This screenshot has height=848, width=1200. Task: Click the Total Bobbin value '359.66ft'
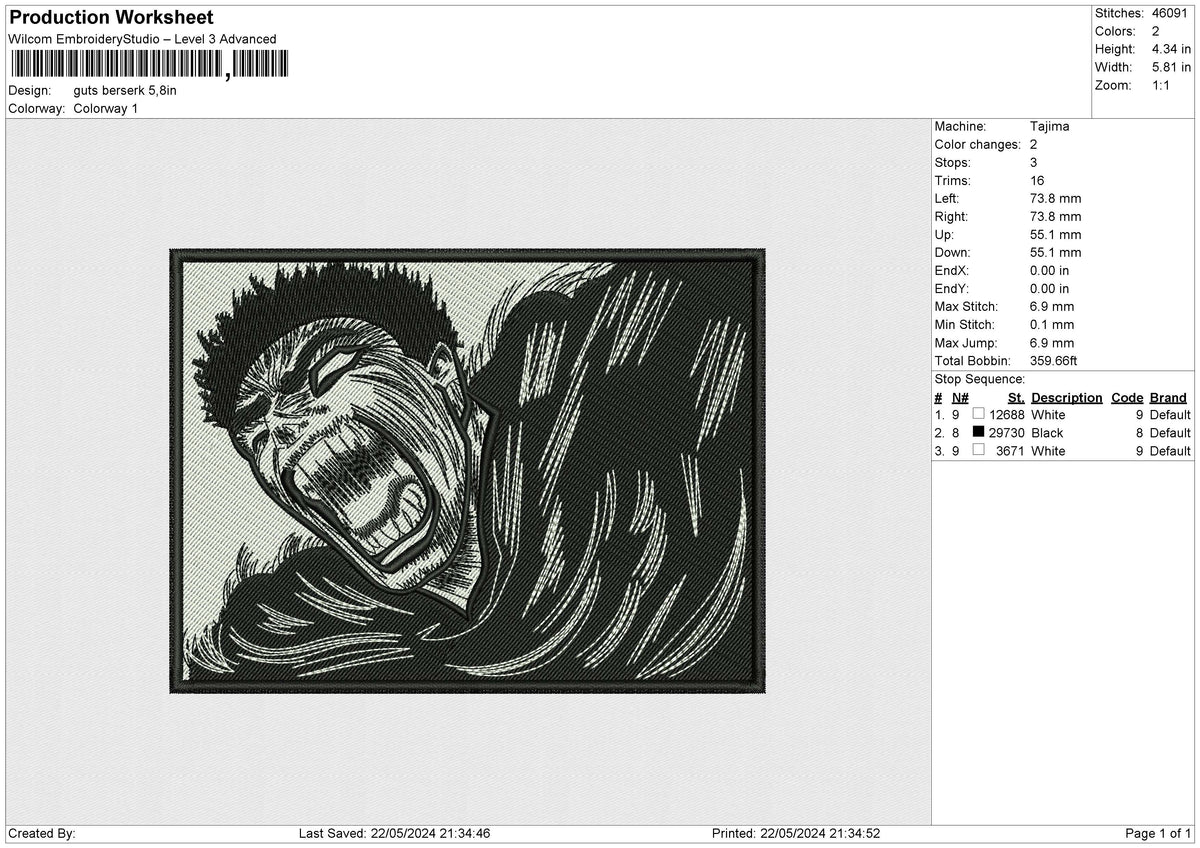(x=1053, y=360)
